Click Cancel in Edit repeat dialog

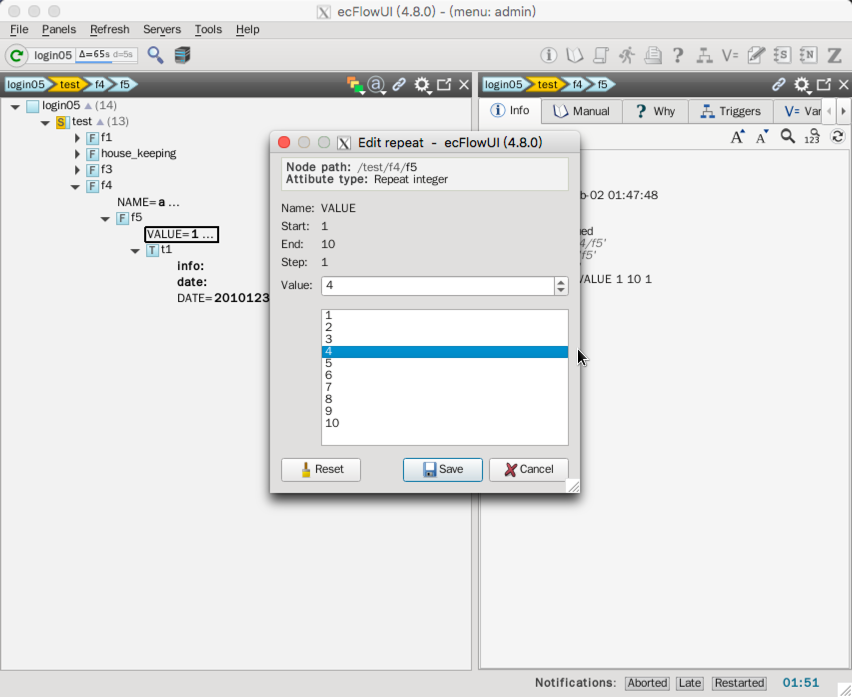tap(529, 469)
